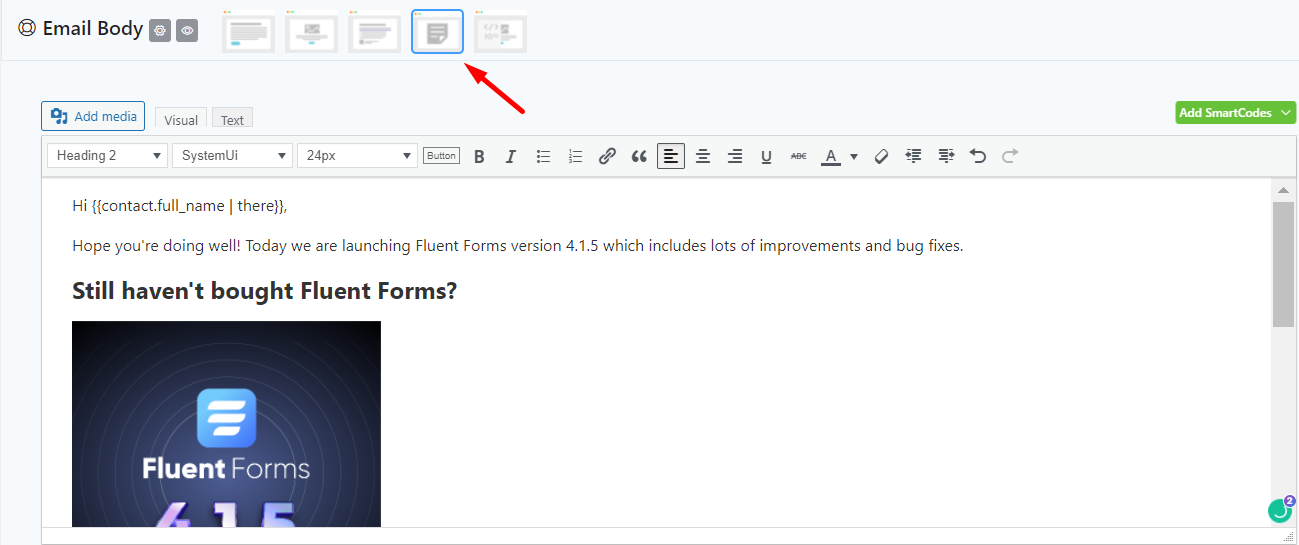Viewport: 1299px width, 545px height.
Task: Toggle the active align left button
Action: pyautogui.click(x=671, y=156)
